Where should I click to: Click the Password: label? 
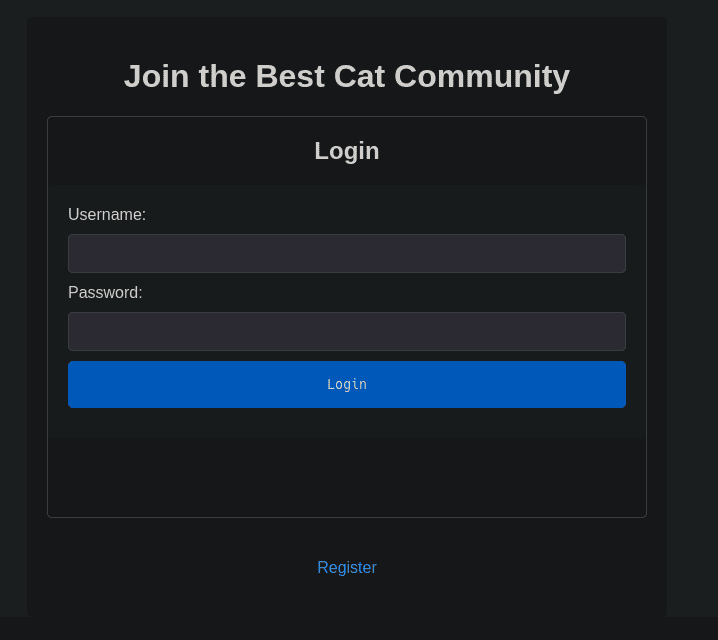click(105, 293)
